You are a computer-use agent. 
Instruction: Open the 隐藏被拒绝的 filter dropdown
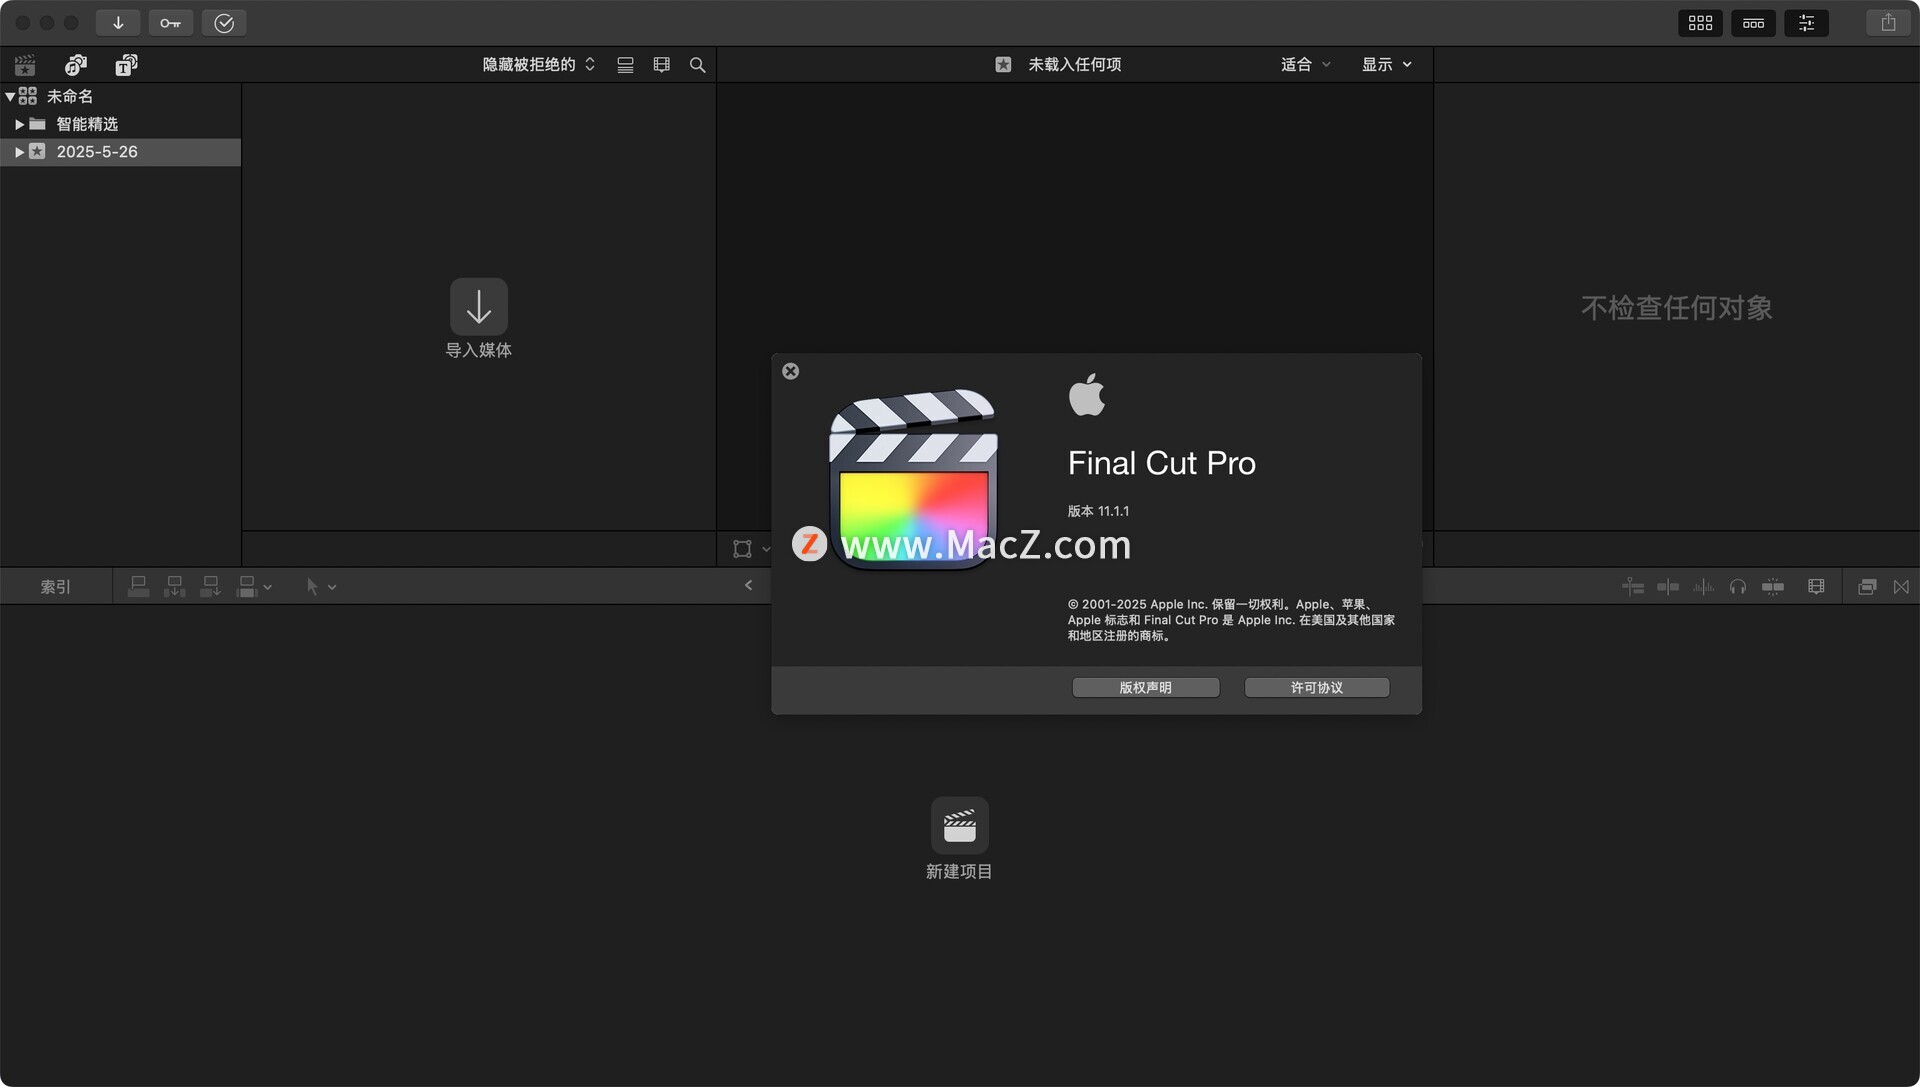click(539, 65)
